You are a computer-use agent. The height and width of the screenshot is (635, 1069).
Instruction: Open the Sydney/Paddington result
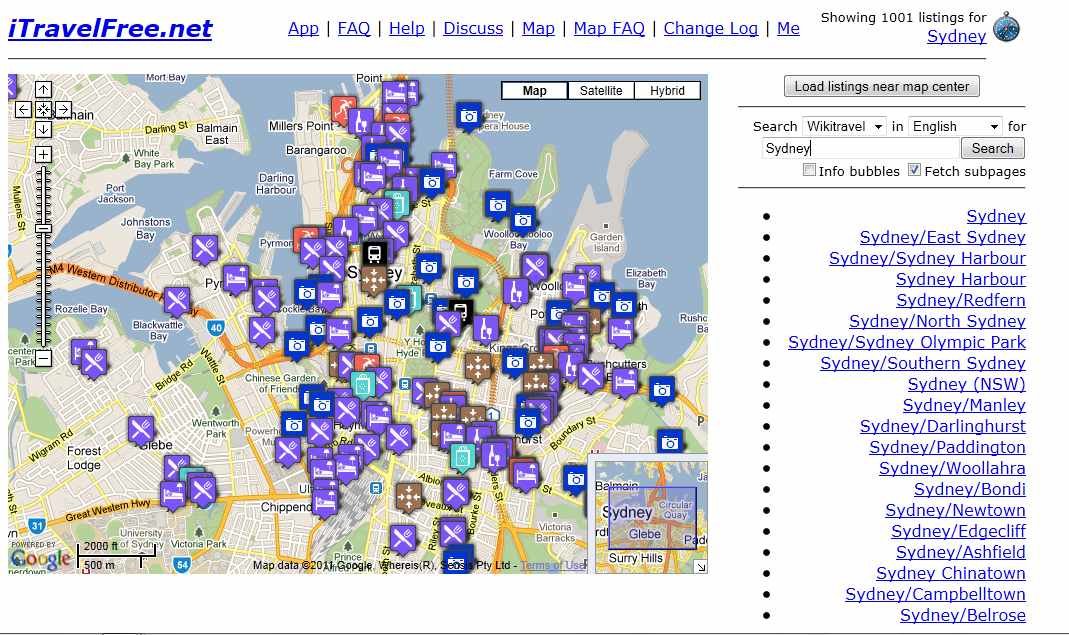(948, 447)
